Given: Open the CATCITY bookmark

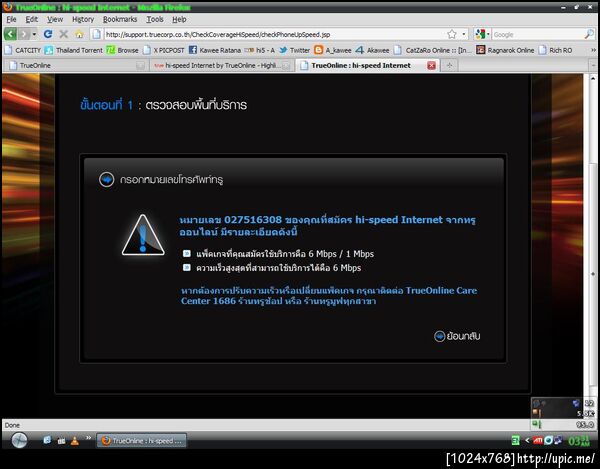Looking at the screenshot, I should pyautogui.click(x=23, y=50).
